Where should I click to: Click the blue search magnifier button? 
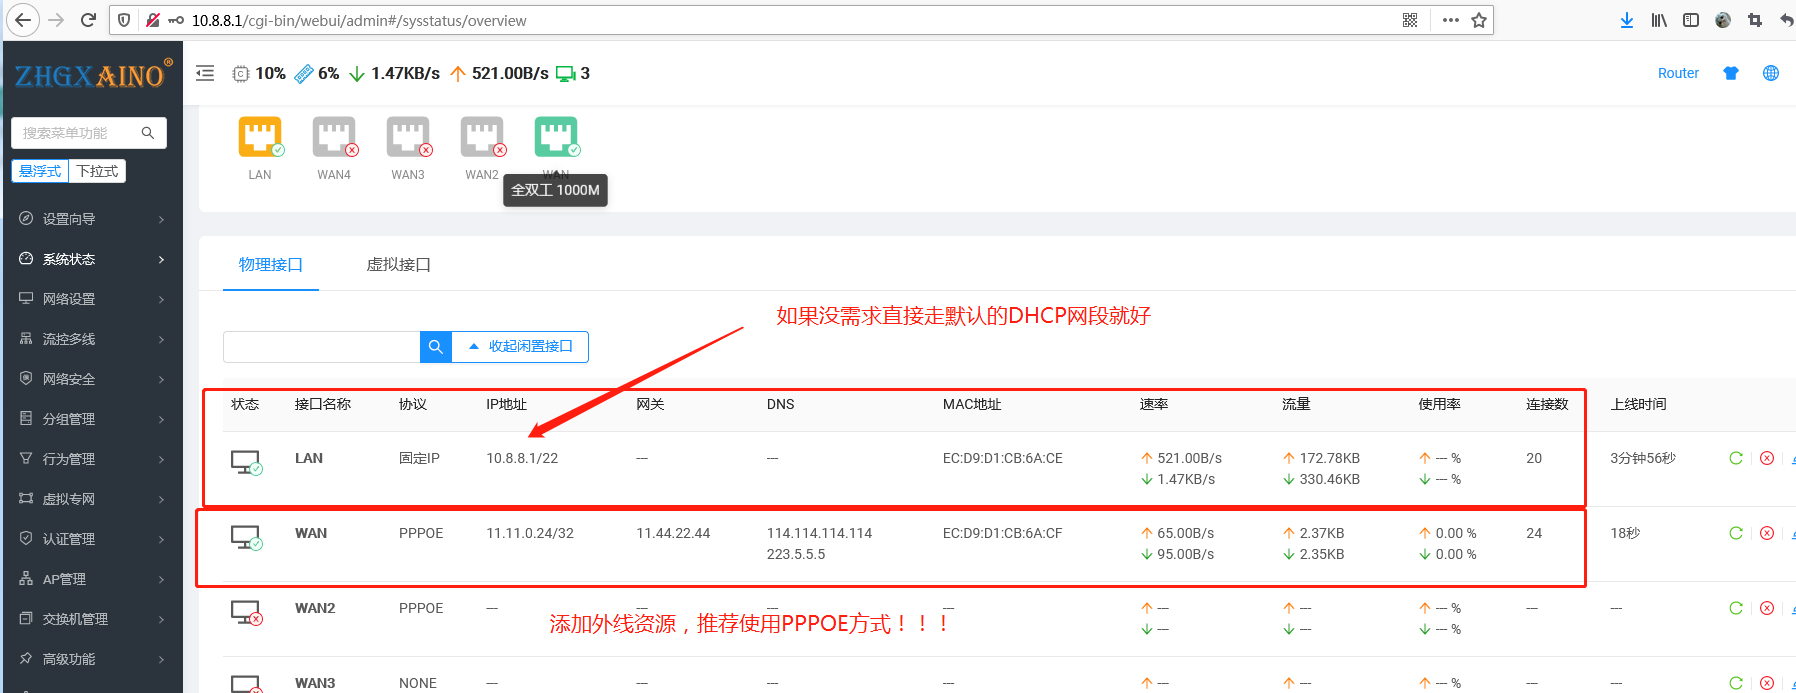(x=436, y=347)
